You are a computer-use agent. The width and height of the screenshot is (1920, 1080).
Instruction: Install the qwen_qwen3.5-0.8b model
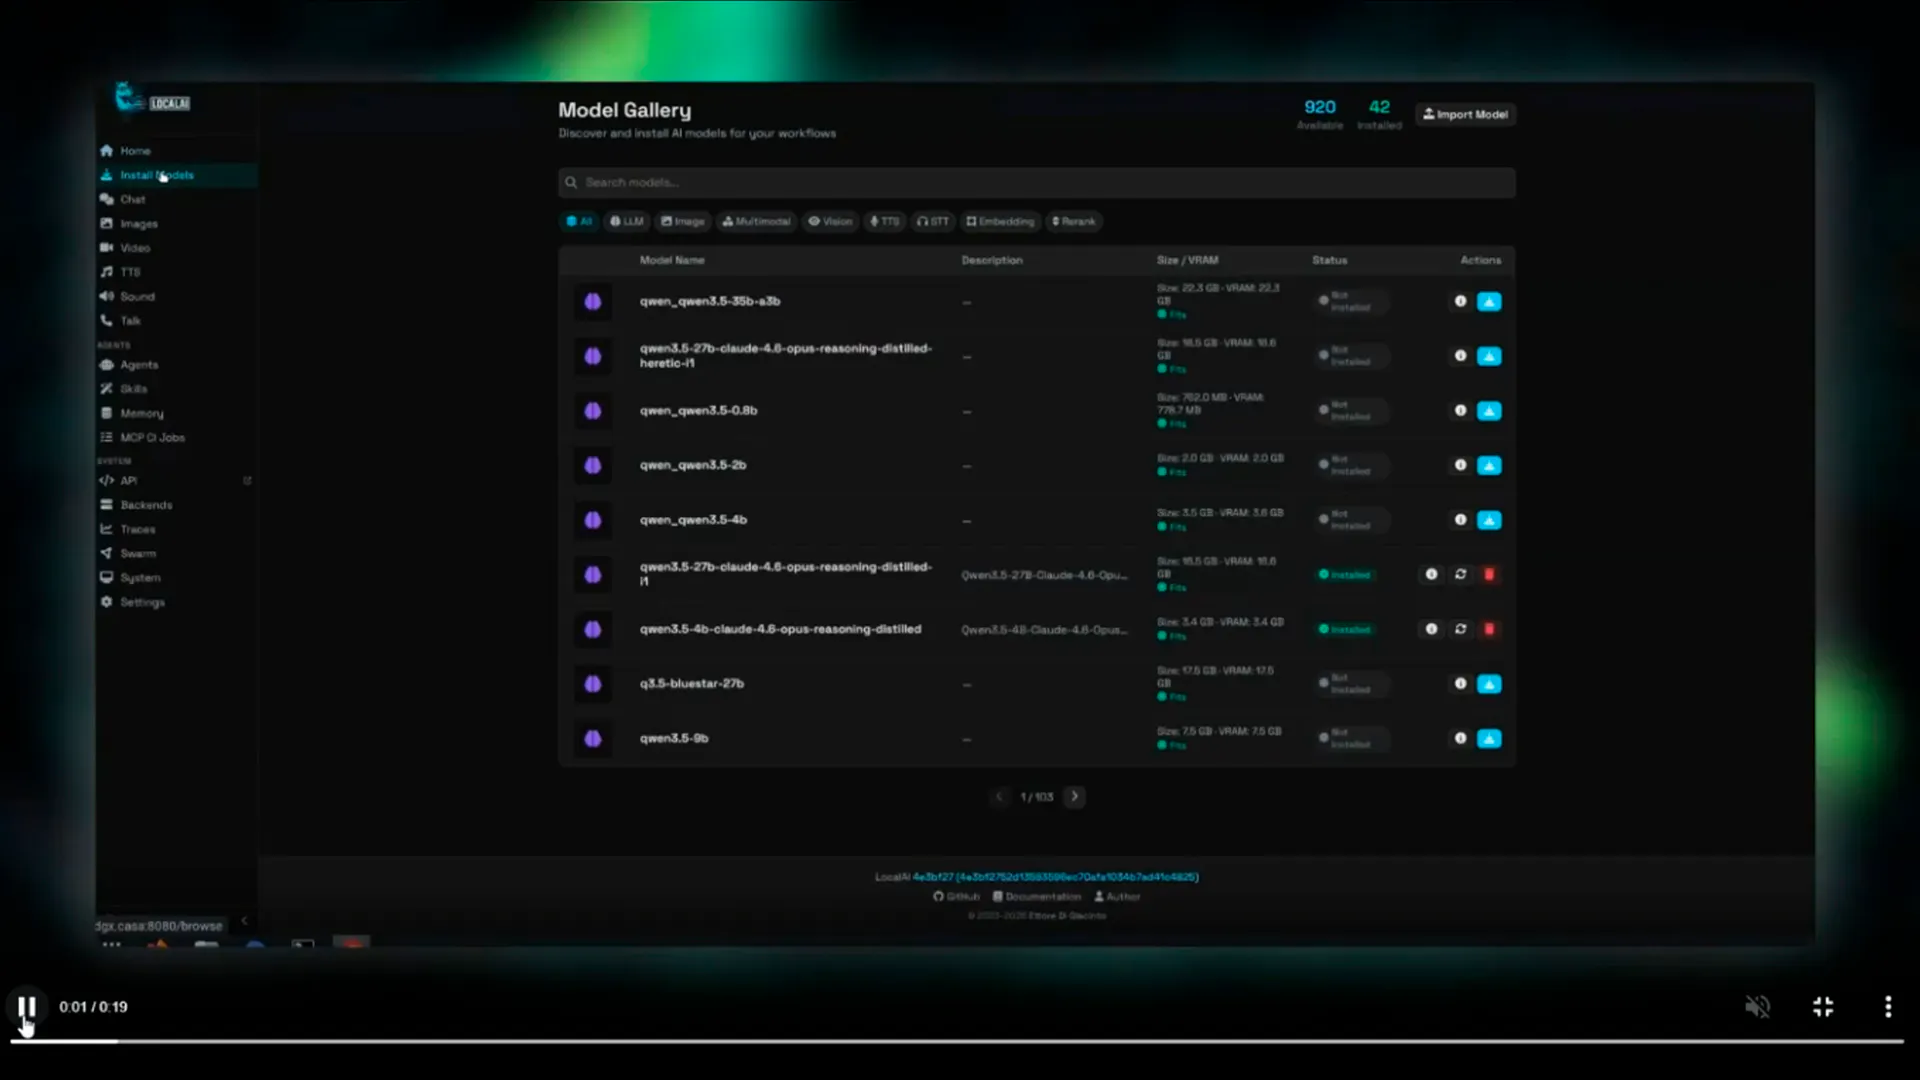pos(1489,411)
